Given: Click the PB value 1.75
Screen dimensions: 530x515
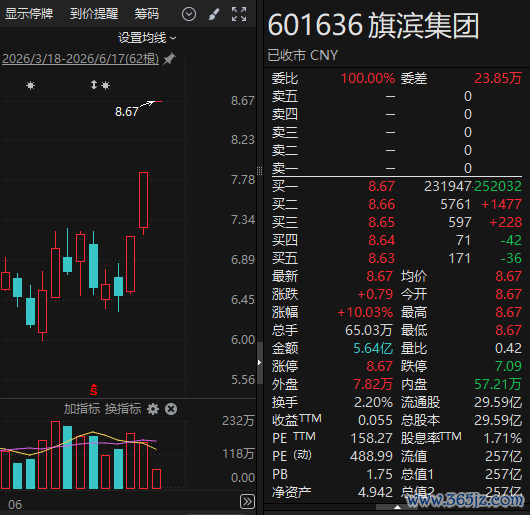Looking at the screenshot, I should 380,474.
